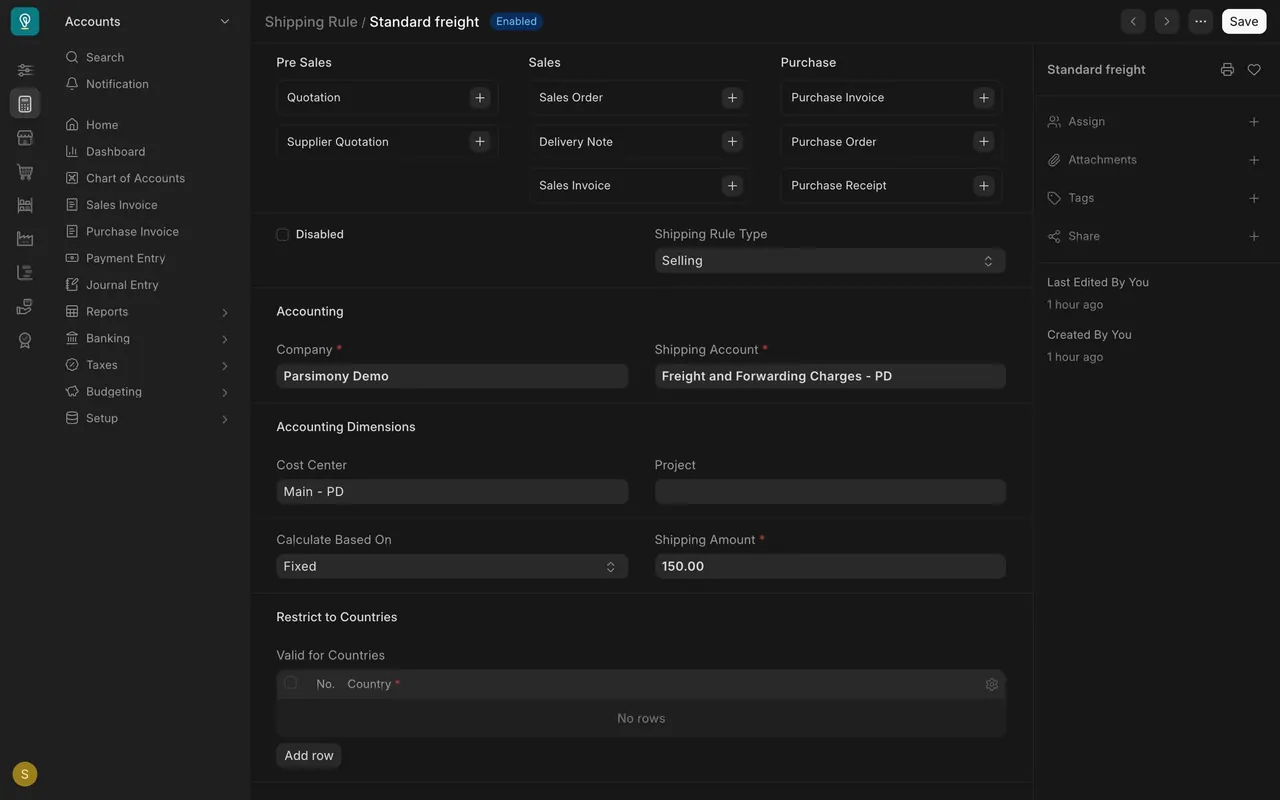Select the calculator Accounts module icon
Image resolution: width=1280 pixels, height=800 pixels.
click(x=25, y=104)
